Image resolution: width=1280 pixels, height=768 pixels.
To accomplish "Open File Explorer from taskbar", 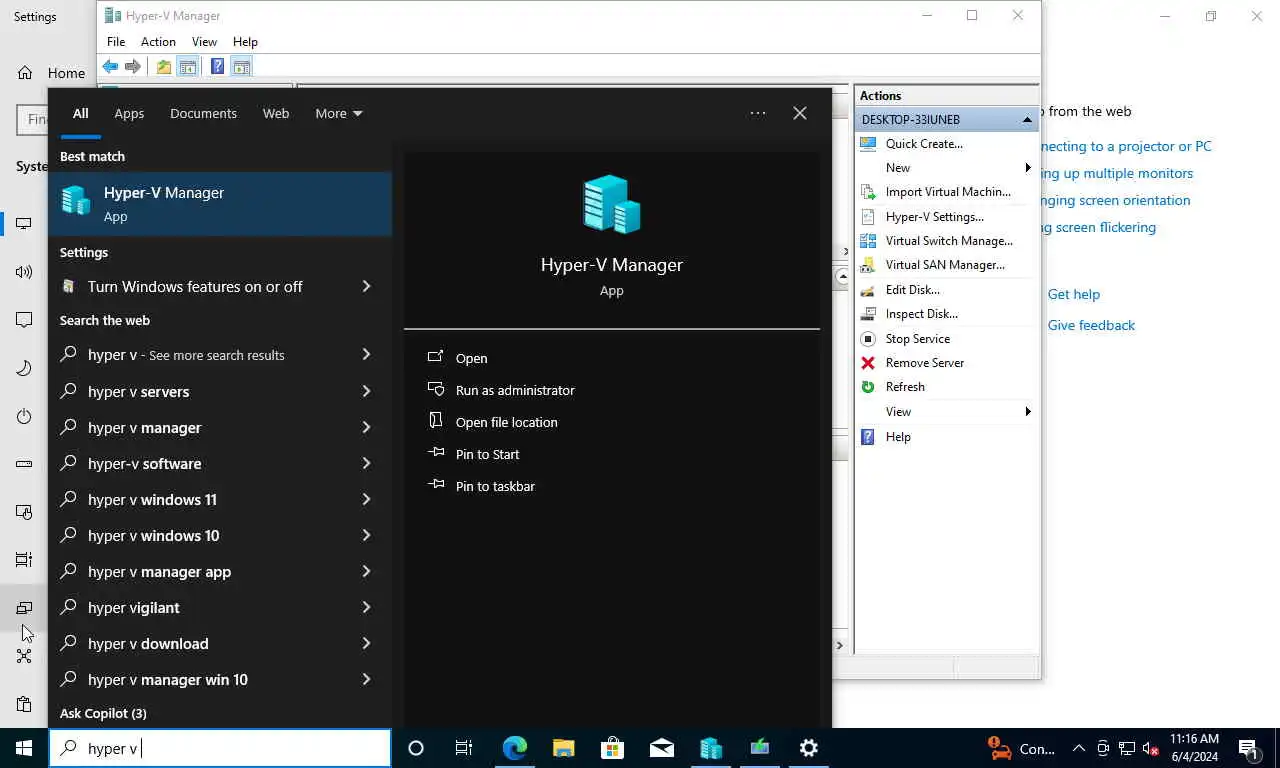I will pos(564,748).
